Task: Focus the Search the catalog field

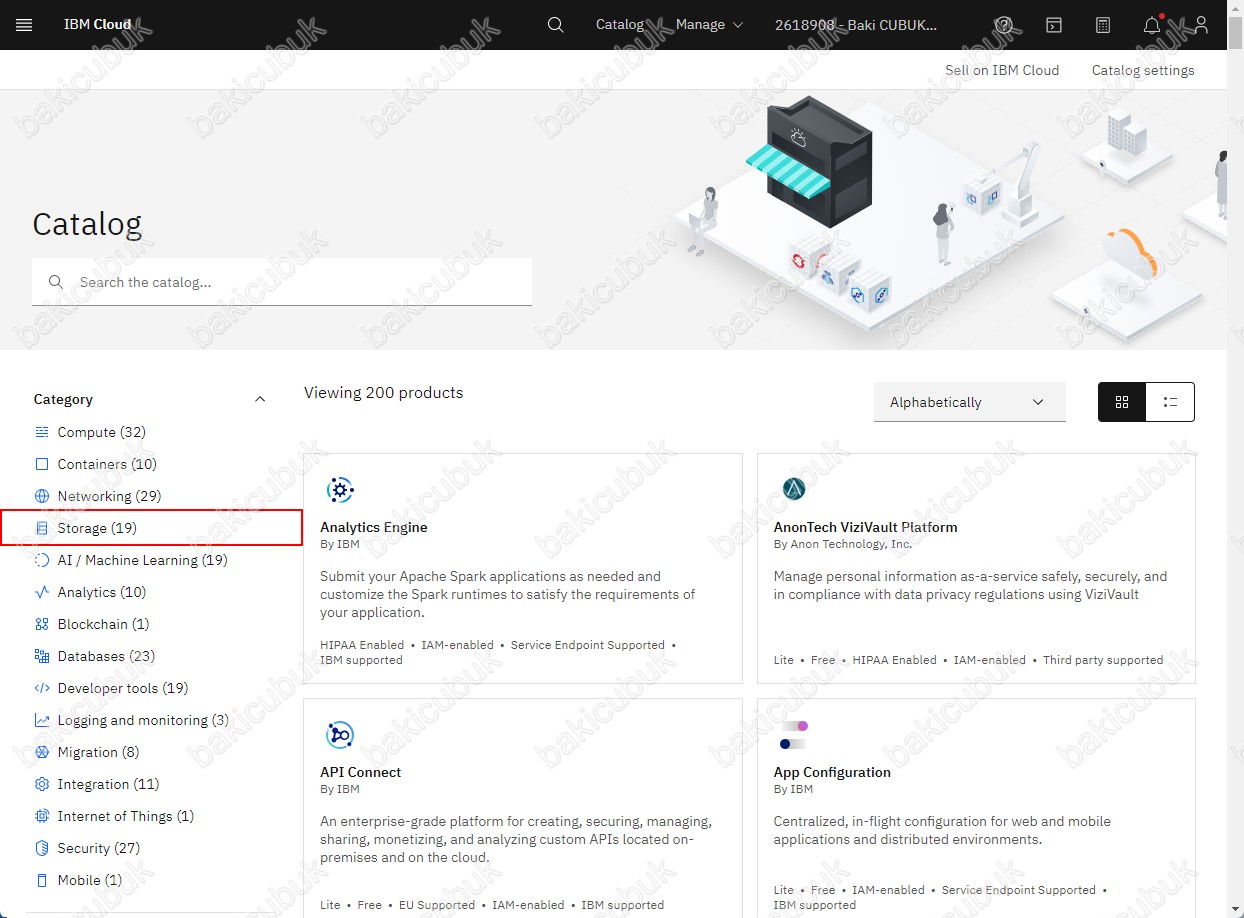Action: click(x=282, y=282)
